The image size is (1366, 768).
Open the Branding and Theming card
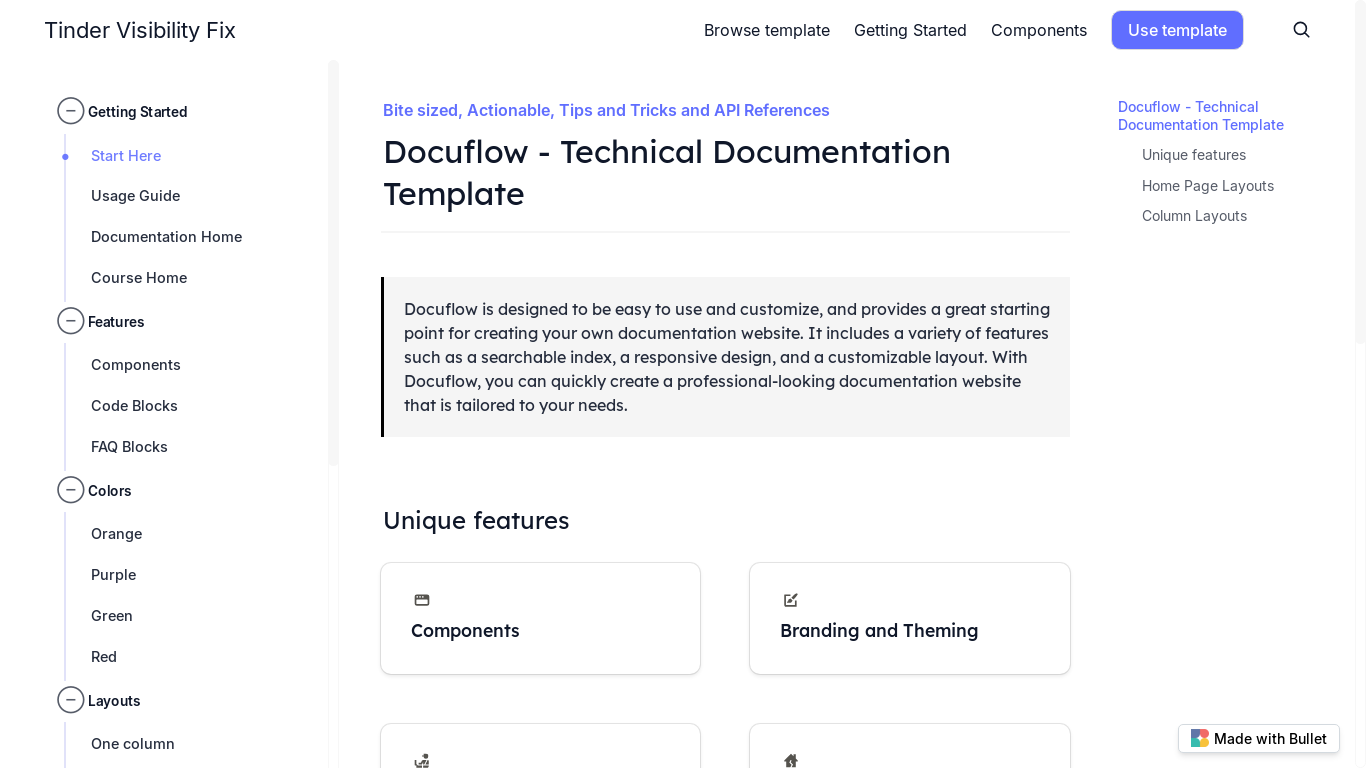(910, 618)
